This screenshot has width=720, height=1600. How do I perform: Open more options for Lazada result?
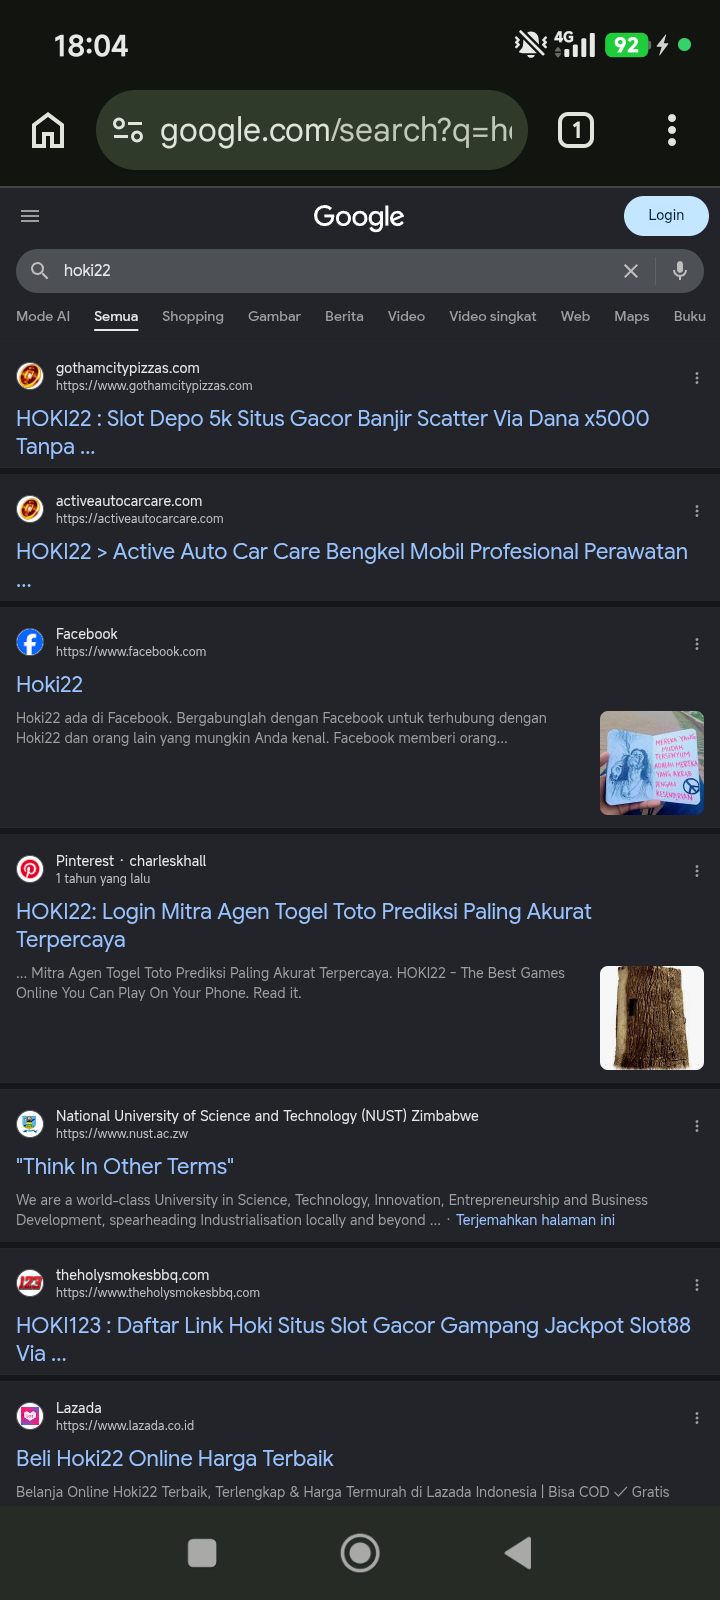click(x=697, y=1418)
